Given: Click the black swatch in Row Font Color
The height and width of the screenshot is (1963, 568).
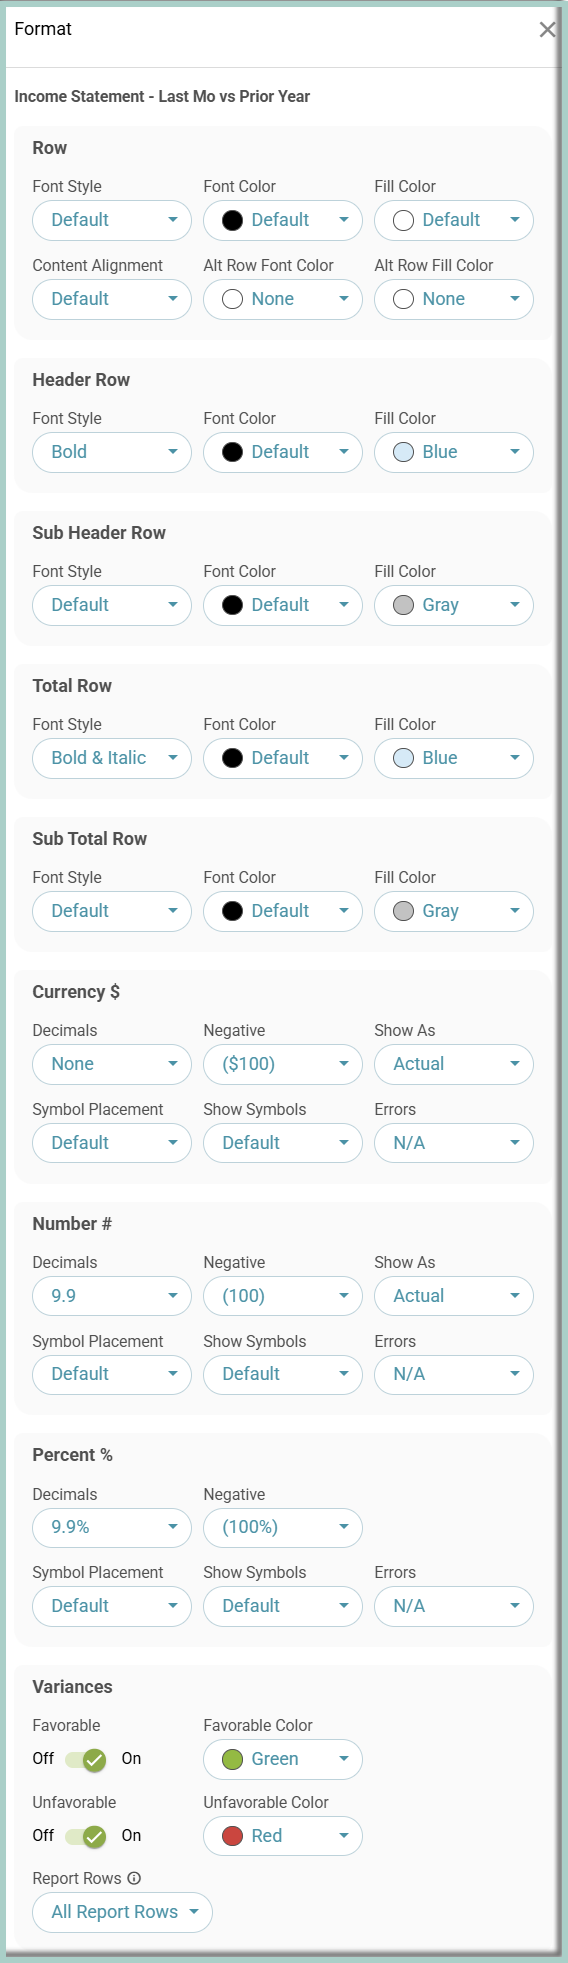Looking at the screenshot, I should click(x=233, y=220).
